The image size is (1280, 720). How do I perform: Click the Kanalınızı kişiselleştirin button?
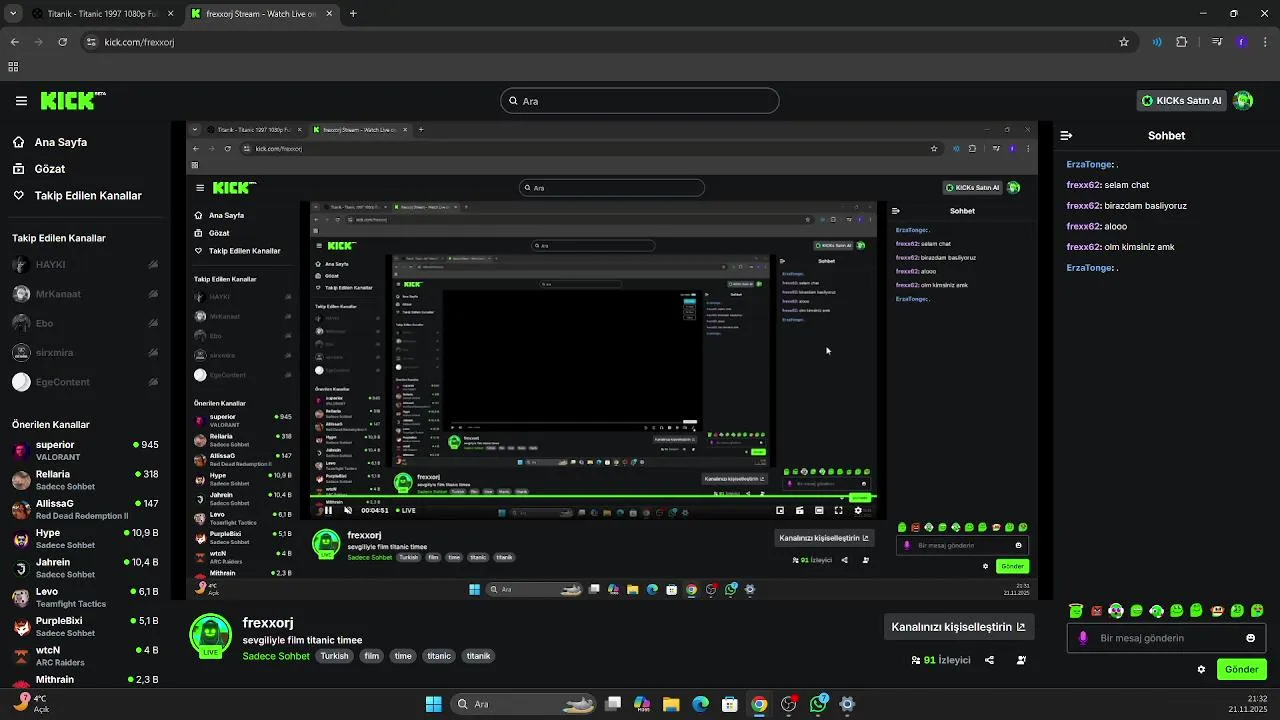(958, 627)
